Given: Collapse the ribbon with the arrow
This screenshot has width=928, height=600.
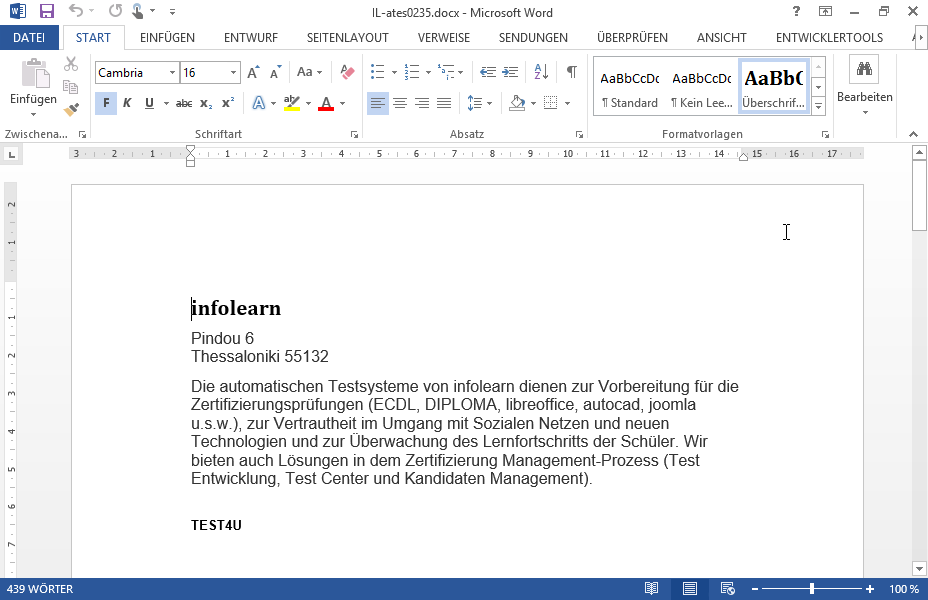Looking at the screenshot, I should (x=913, y=135).
